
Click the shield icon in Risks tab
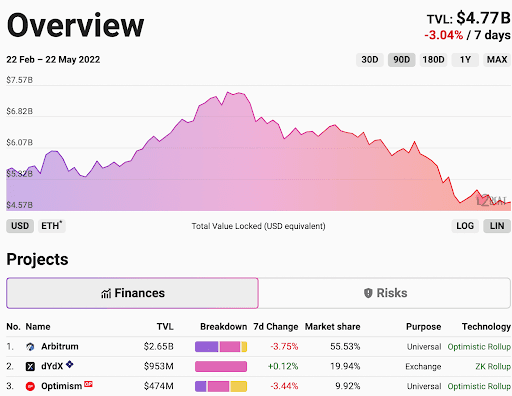tap(368, 293)
